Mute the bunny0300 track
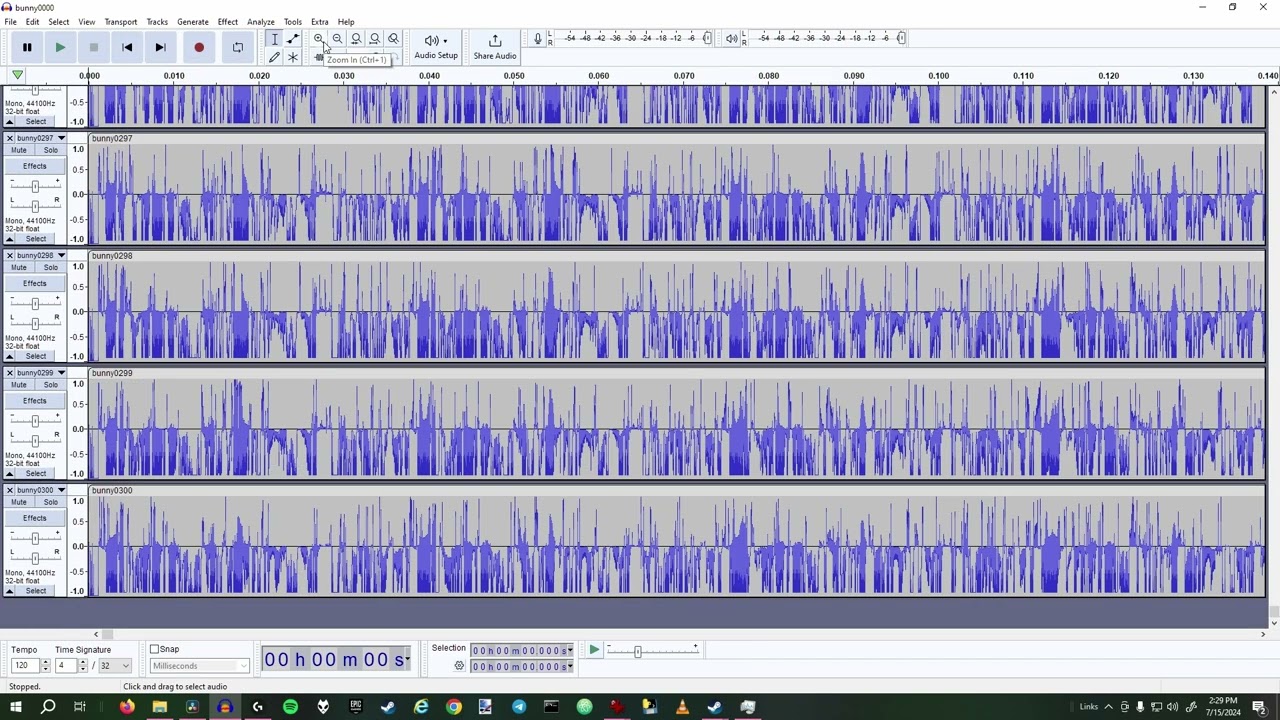Screen dimensions: 1280x720 point(19,502)
